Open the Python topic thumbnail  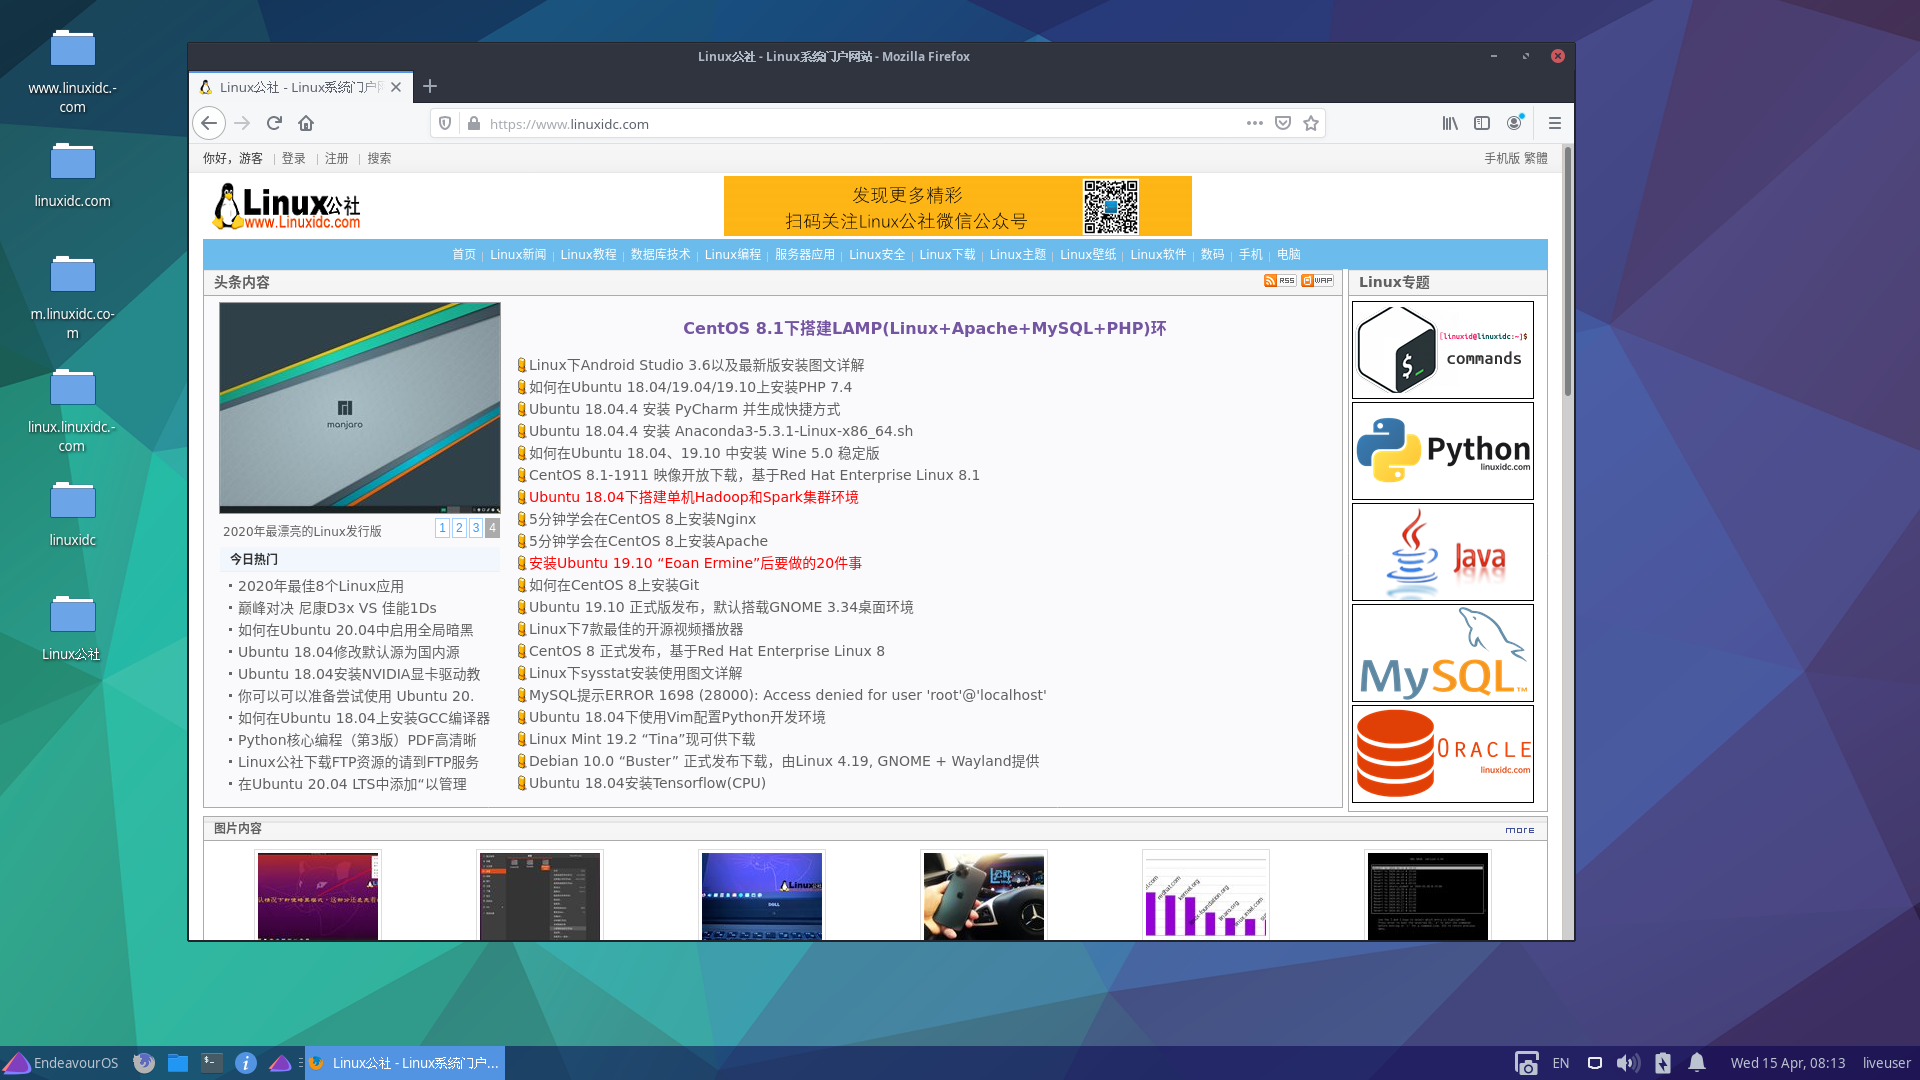[1442, 451]
